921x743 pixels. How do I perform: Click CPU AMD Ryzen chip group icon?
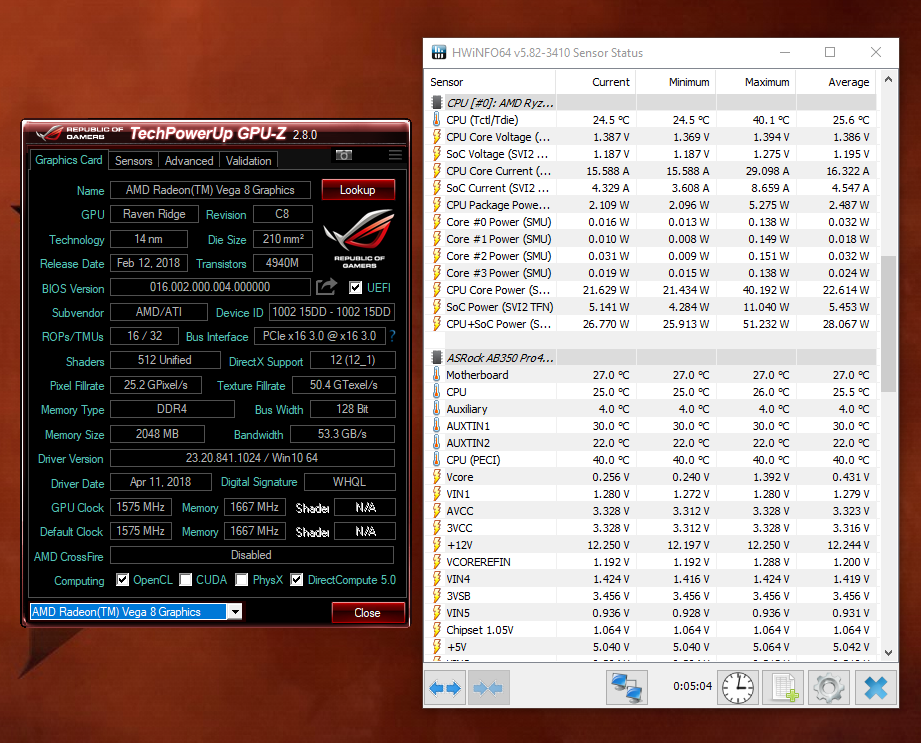(x=436, y=103)
